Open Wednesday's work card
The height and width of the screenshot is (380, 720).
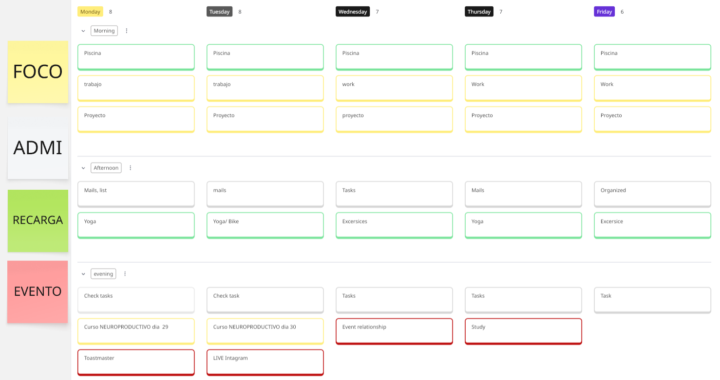click(394, 88)
